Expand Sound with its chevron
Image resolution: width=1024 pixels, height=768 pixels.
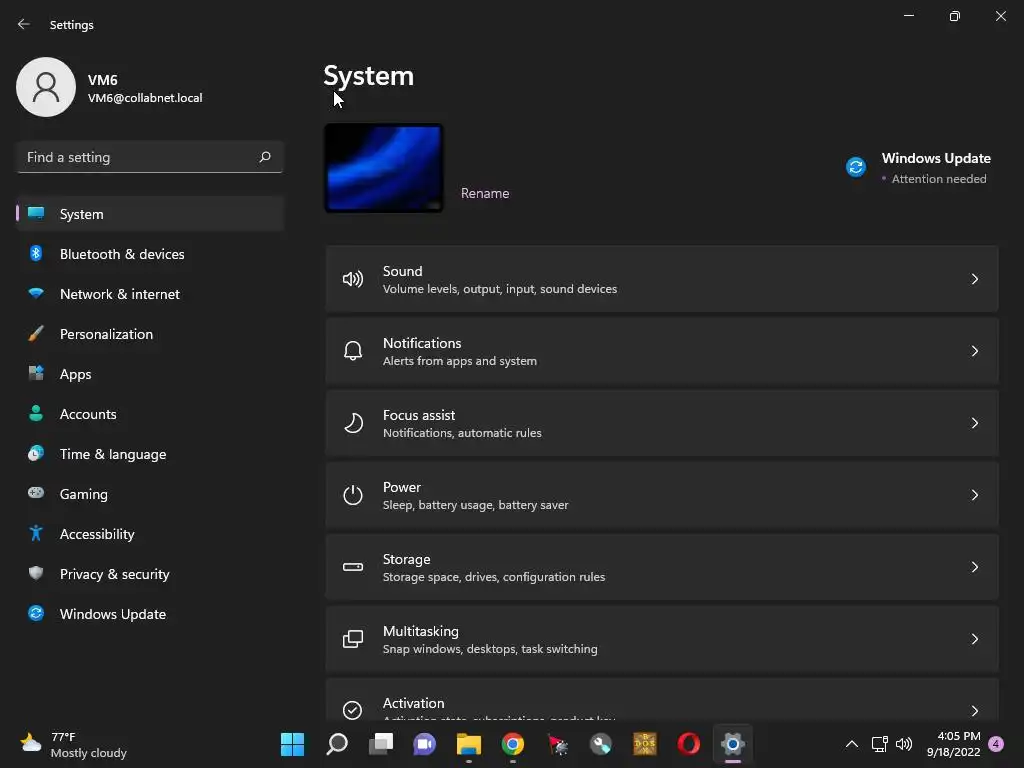(974, 279)
